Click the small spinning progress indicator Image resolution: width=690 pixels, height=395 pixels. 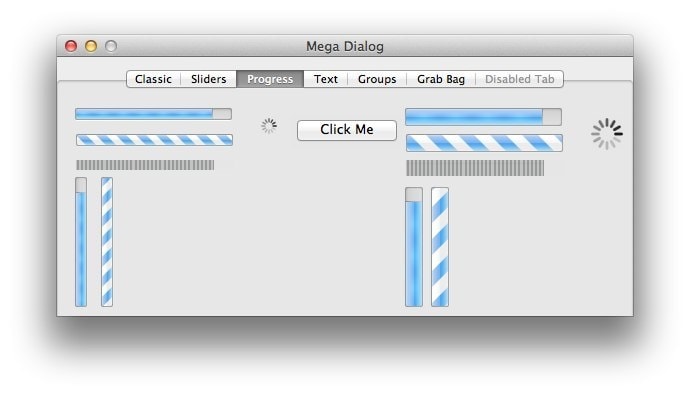click(x=269, y=126)
